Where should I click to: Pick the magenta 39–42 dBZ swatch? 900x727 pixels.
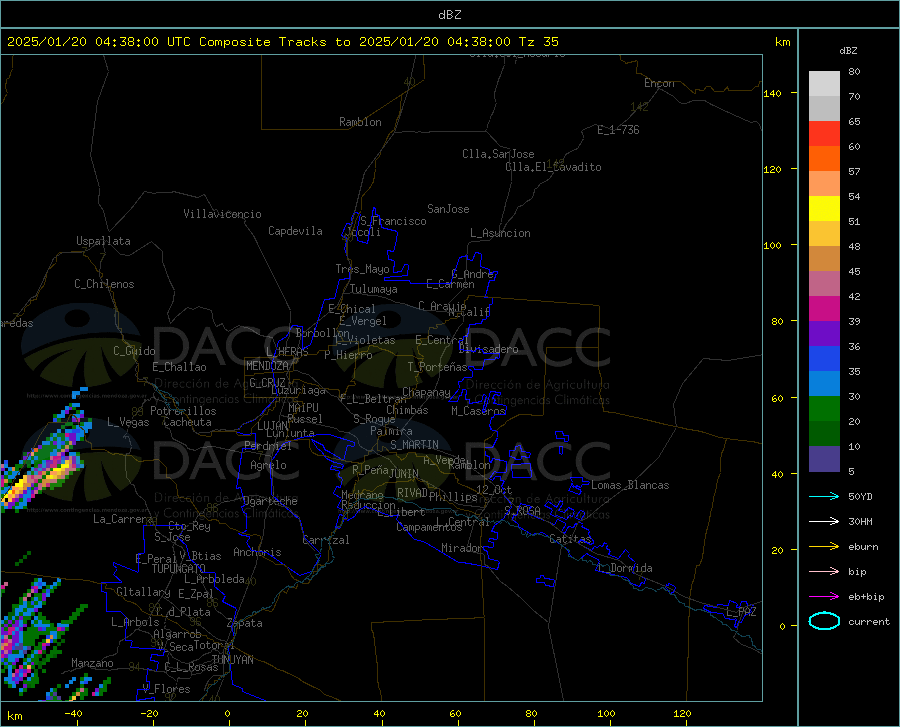pyautogui.click(x=824, y=309)
